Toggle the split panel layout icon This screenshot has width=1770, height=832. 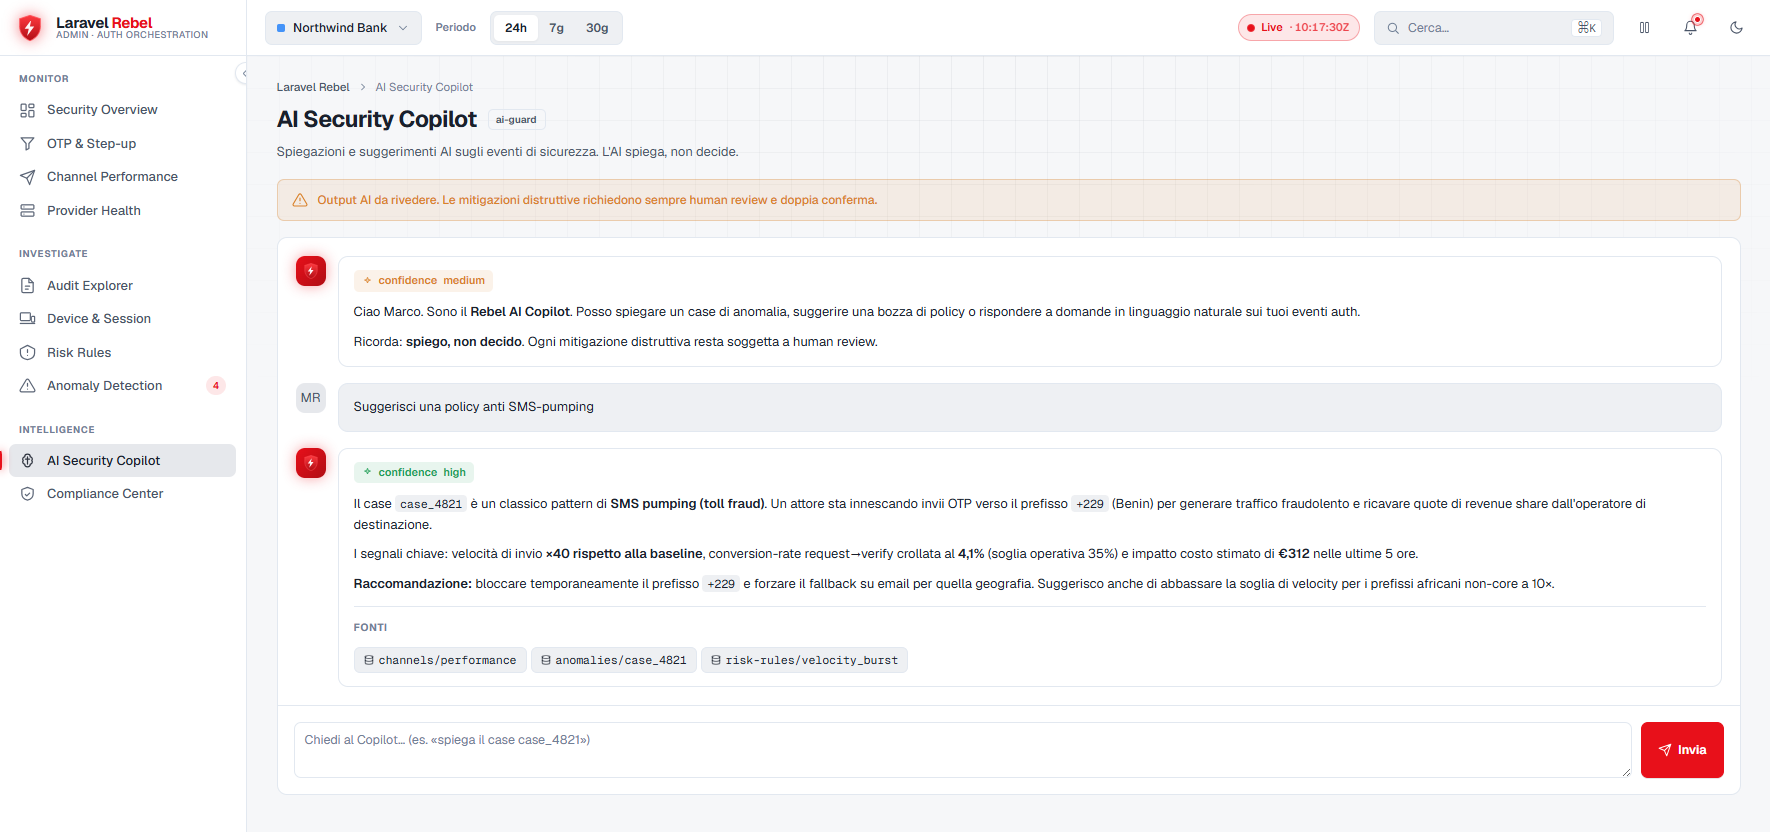click(1645, 28)
